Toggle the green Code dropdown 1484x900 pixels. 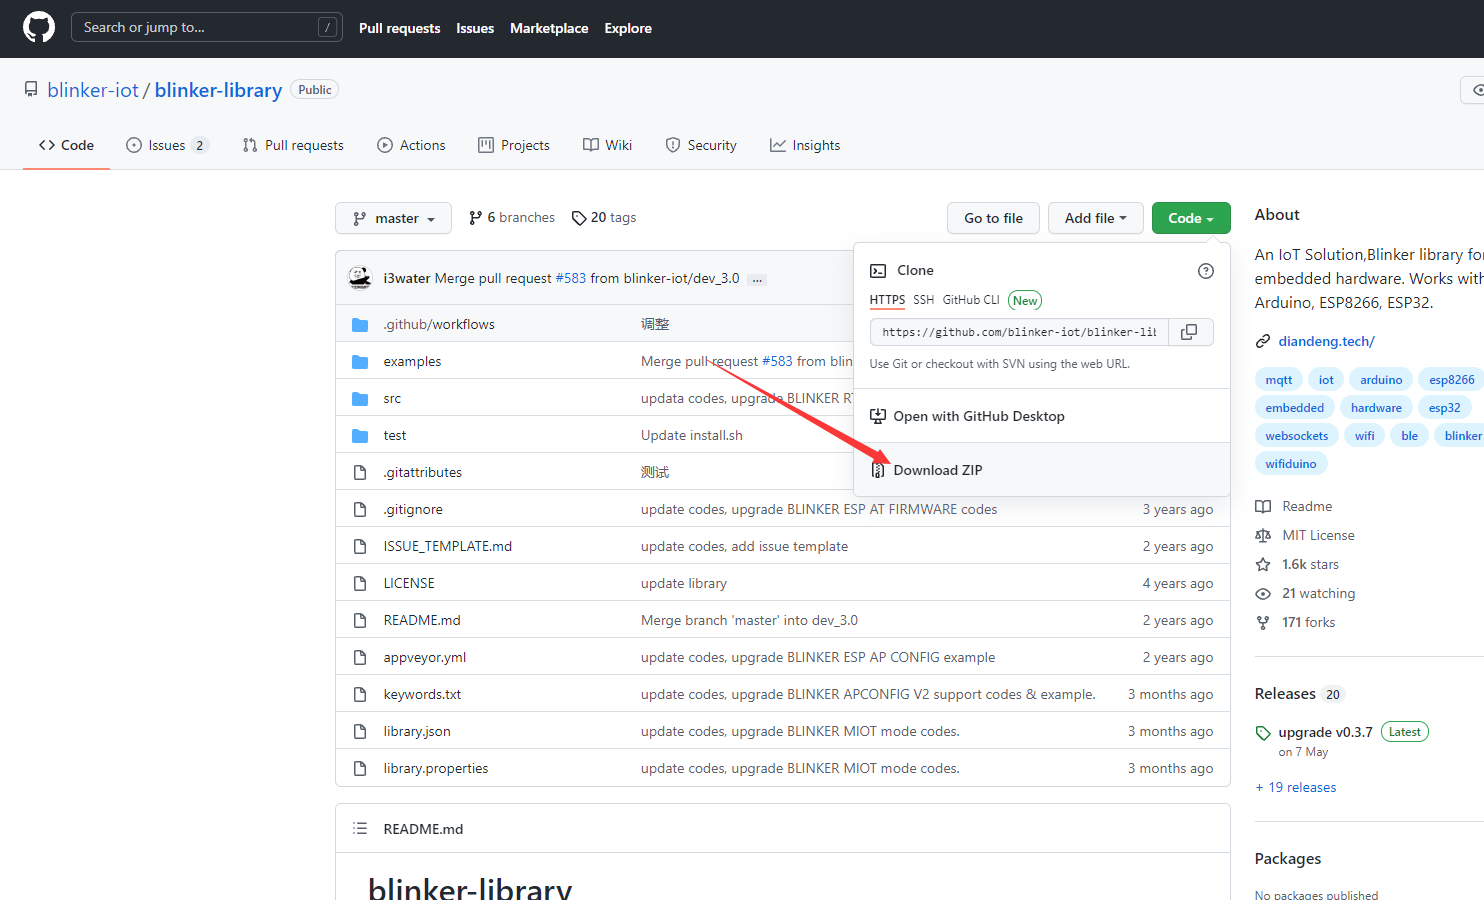click(x=1191, y=218)
